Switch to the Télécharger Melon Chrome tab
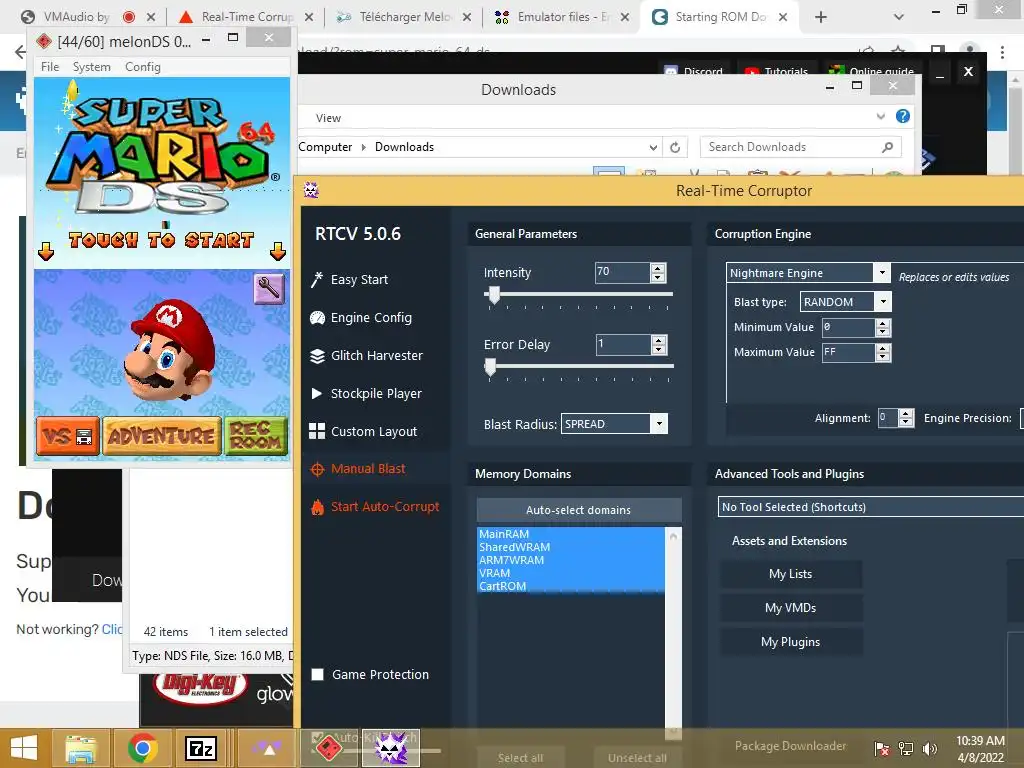The height and width of the screenshot is (768, 1024). pos(403,17)
